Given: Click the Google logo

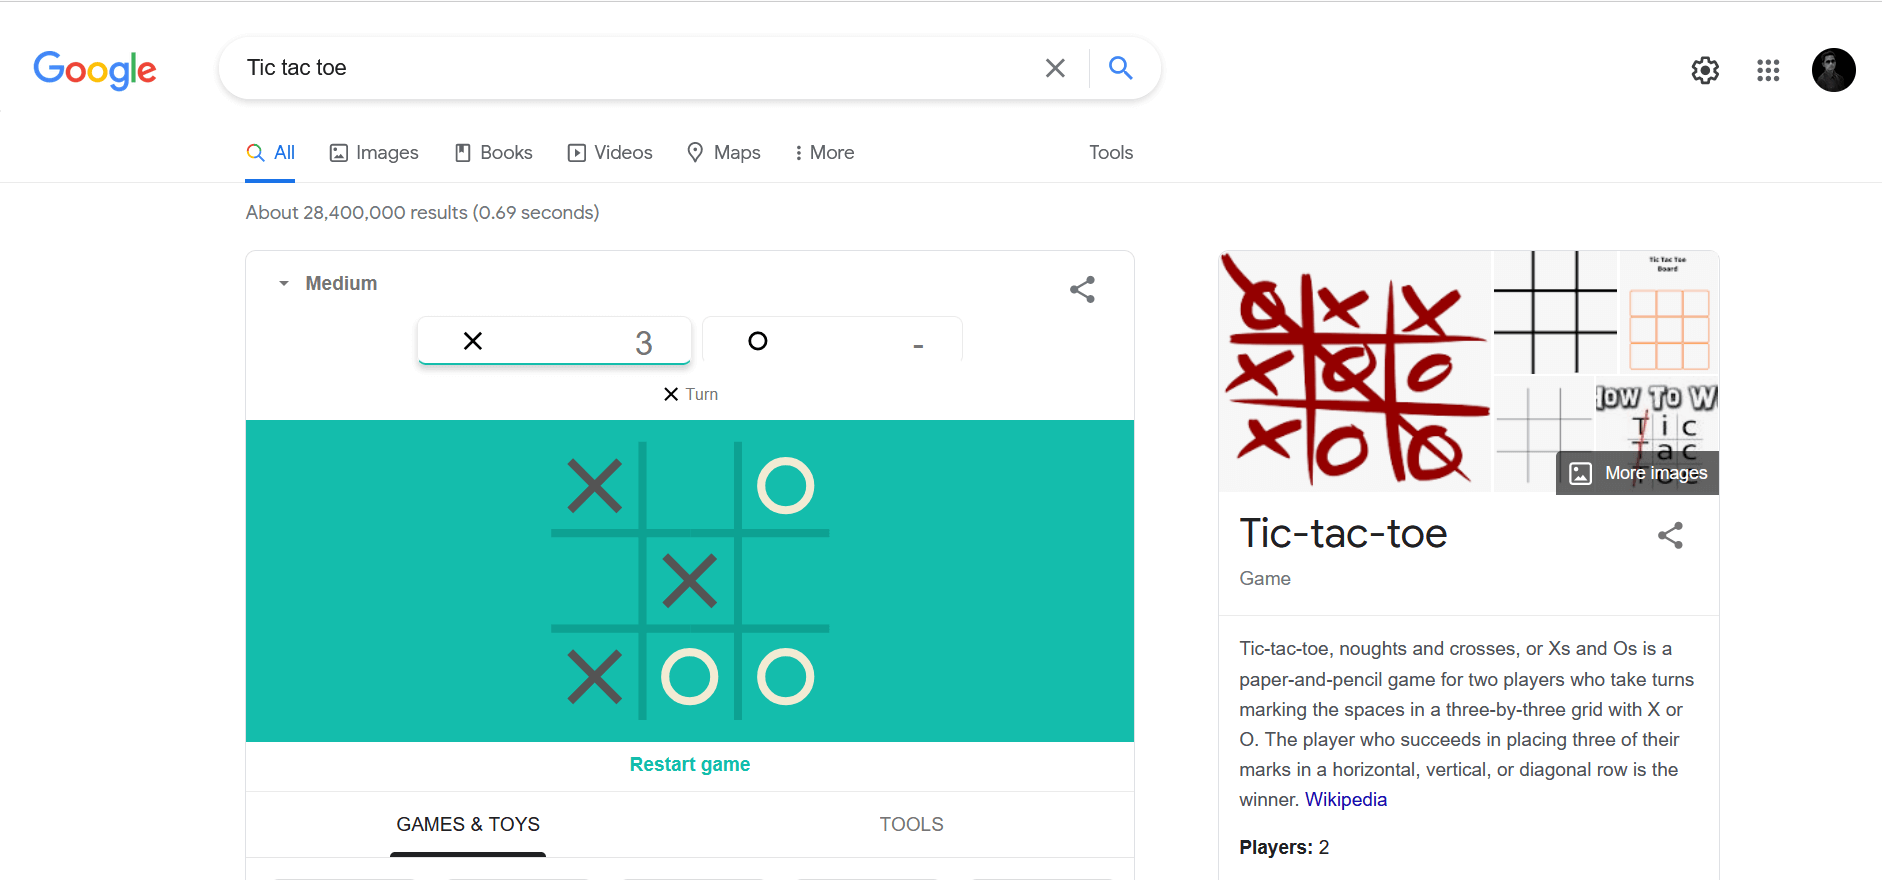Looking at the screenshot, I should pyautogui.click(x=95, y=69).
